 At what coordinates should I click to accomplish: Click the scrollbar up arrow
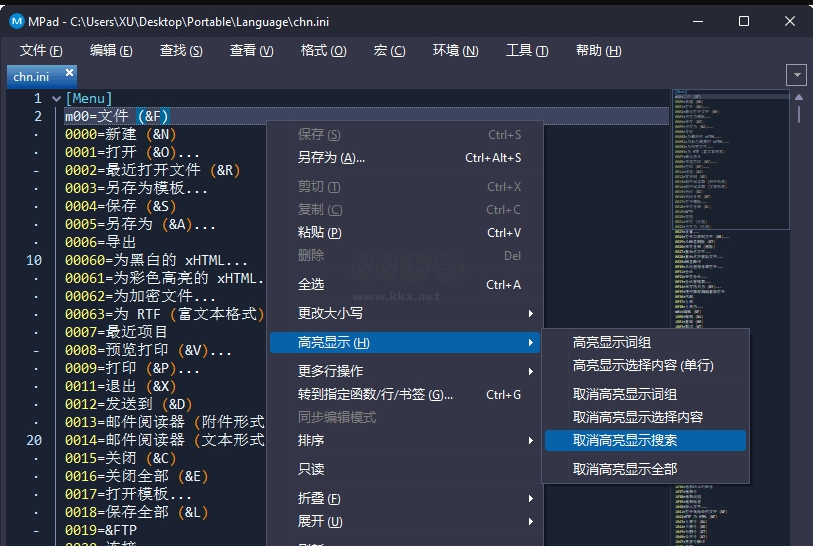(x=799, y=97)
